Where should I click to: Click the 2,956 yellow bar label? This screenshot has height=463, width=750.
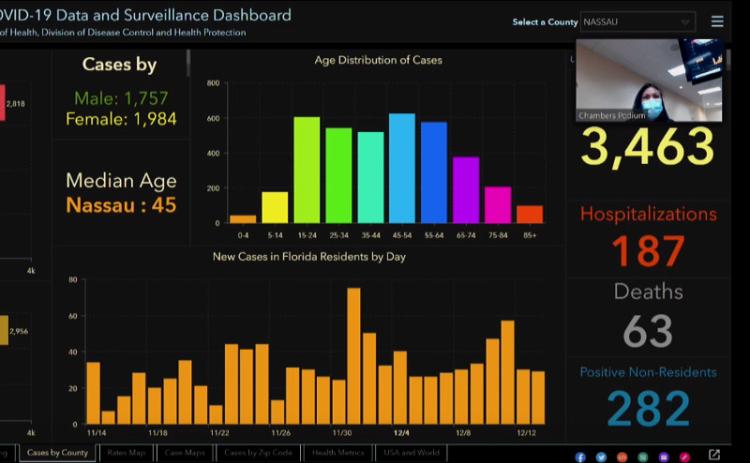tap(19, 331)
